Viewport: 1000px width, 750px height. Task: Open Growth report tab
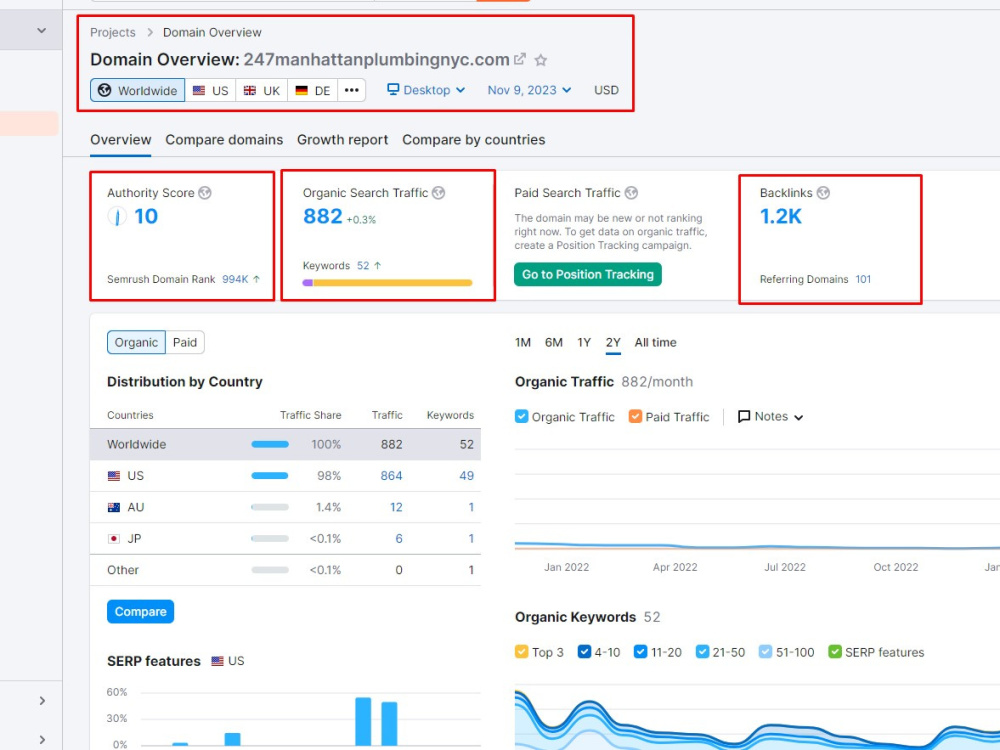pos(342,140)
